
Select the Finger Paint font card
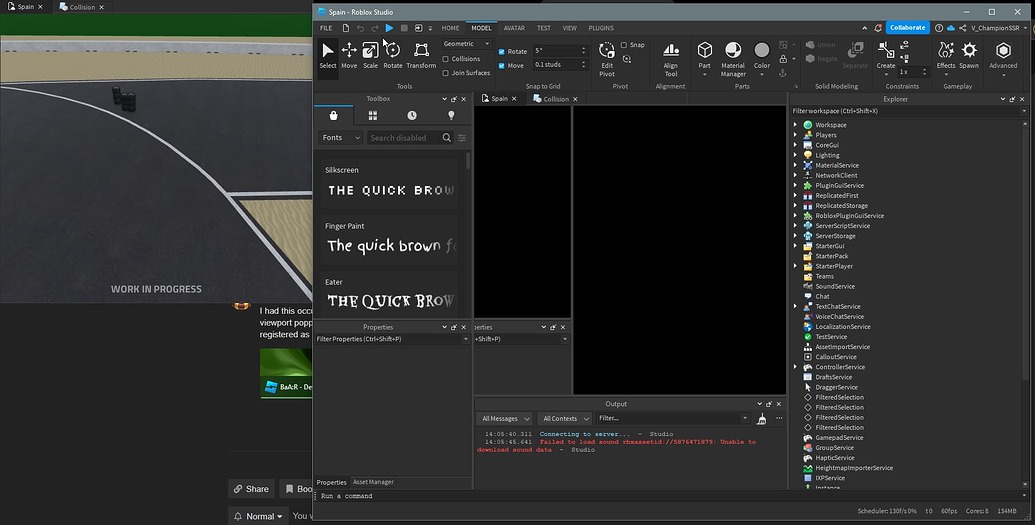[389, 239]
